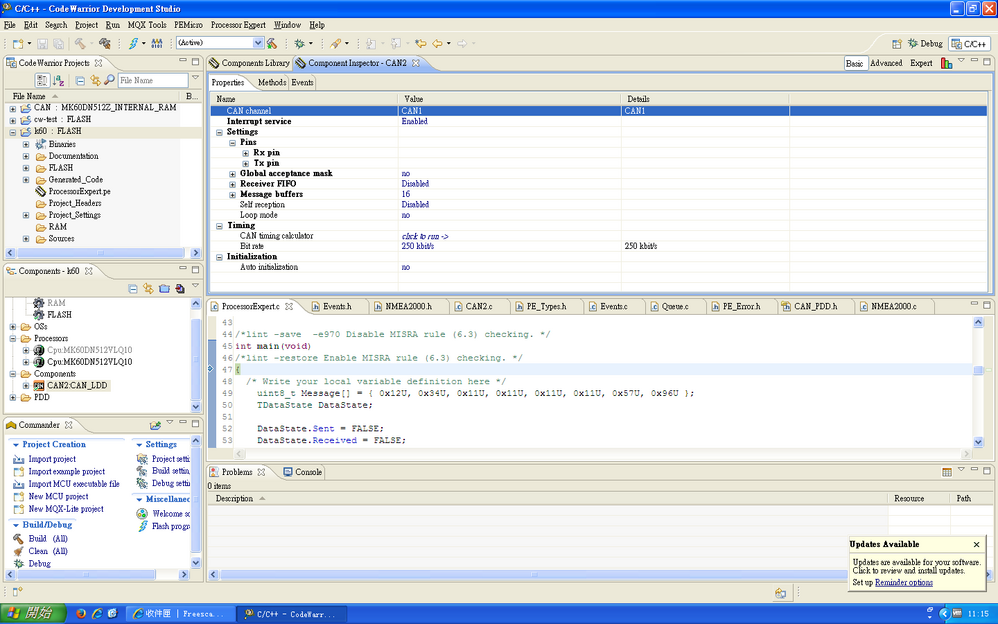The image size is (998, 624).
Task: Switch to the Methods tab
Action: [272, 82]
